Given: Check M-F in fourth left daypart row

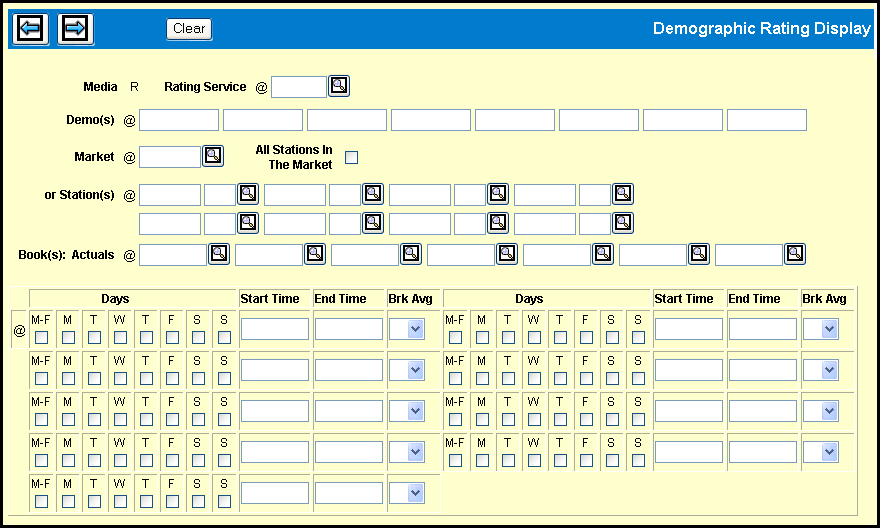Looking at the screenshot, I should pyautogui.click(x=42, y=460).
